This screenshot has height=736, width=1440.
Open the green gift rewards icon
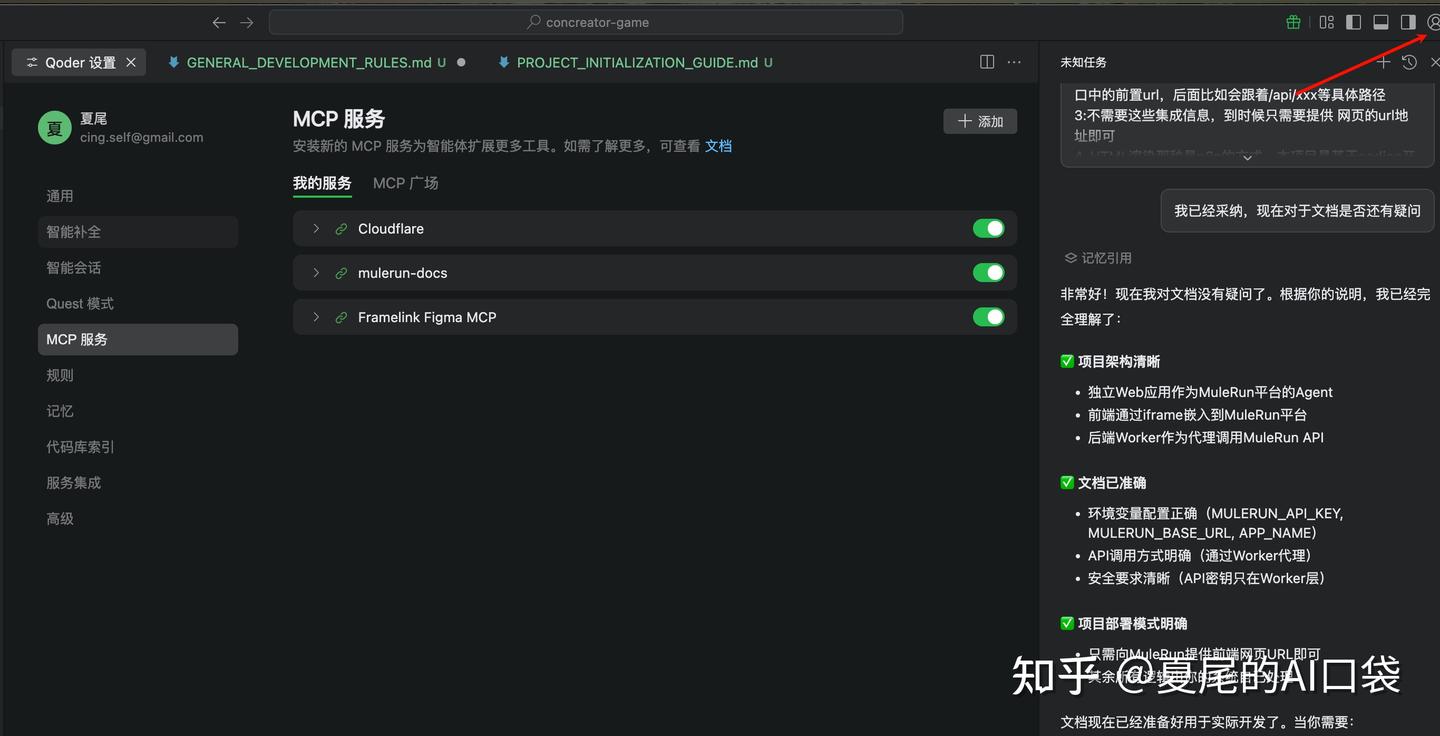(x=1292, y=21)
